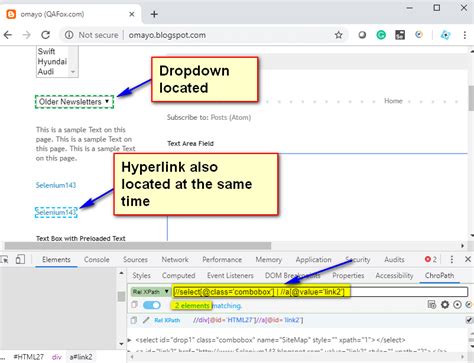Bookmark this page with the star icon
This screenshot has height=363, width=474.
pyautogui.click(x=339, y=35)
